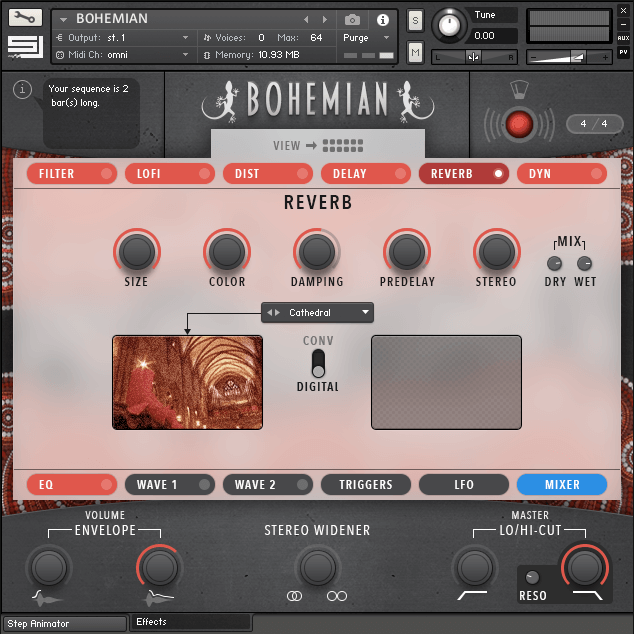The image size is (634, 634).
Task: Click the MIXER button
Action: pyautogui.click(x=561, y=485)
